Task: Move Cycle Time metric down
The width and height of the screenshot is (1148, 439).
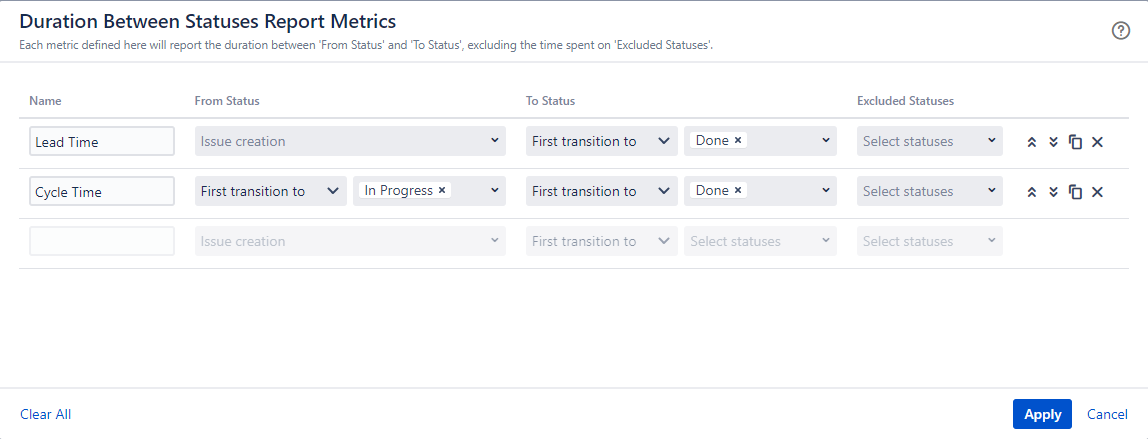Action: pos(1053,192)
